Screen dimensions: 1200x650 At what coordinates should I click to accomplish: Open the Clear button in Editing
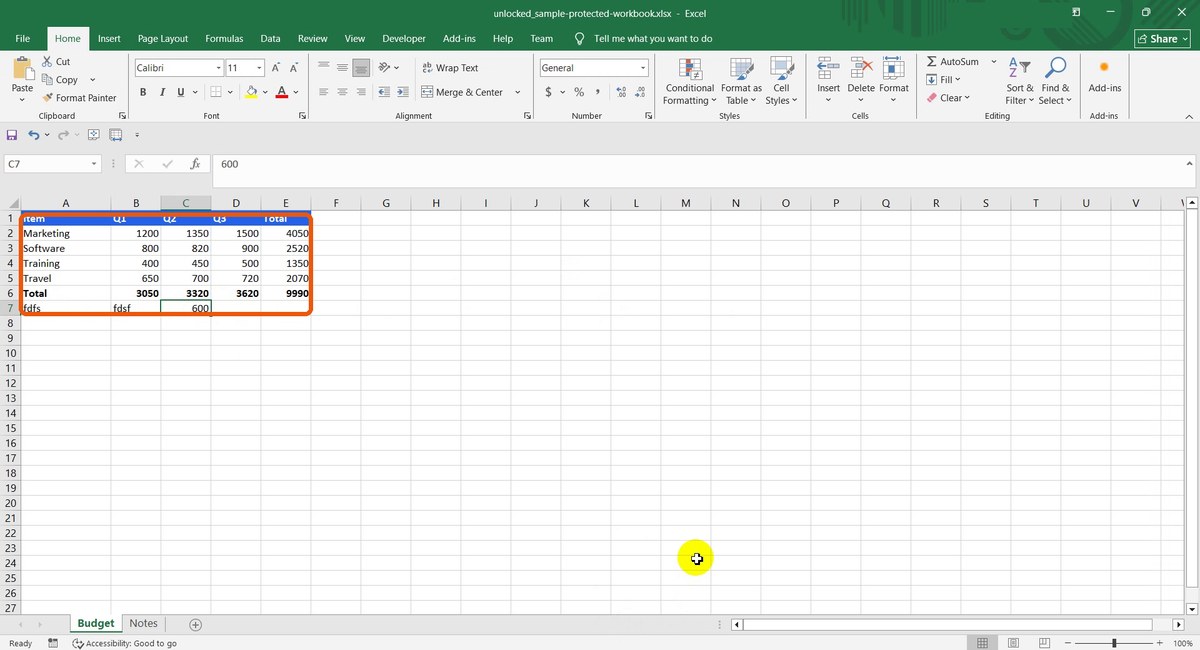948,98
